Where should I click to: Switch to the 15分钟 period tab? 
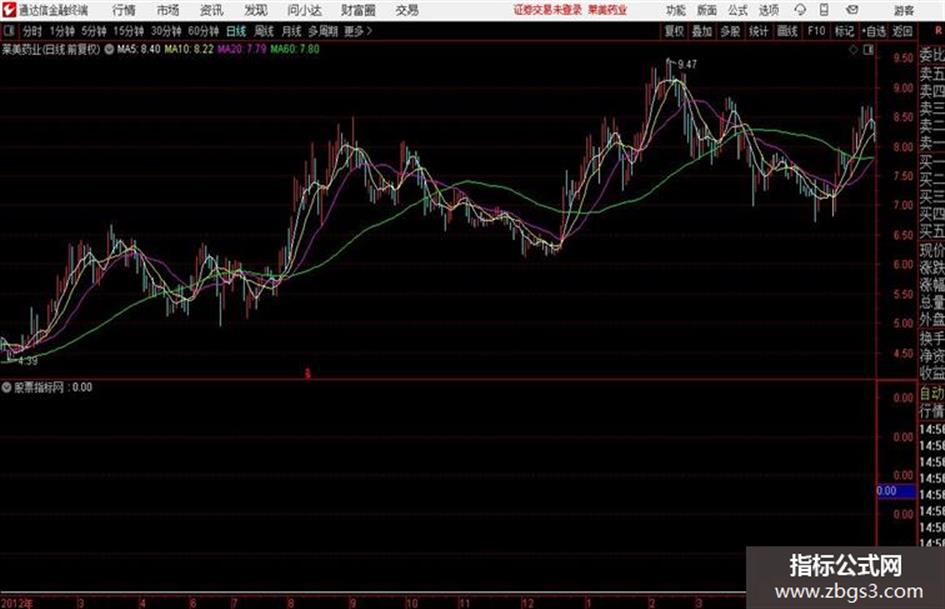(128, 31)
